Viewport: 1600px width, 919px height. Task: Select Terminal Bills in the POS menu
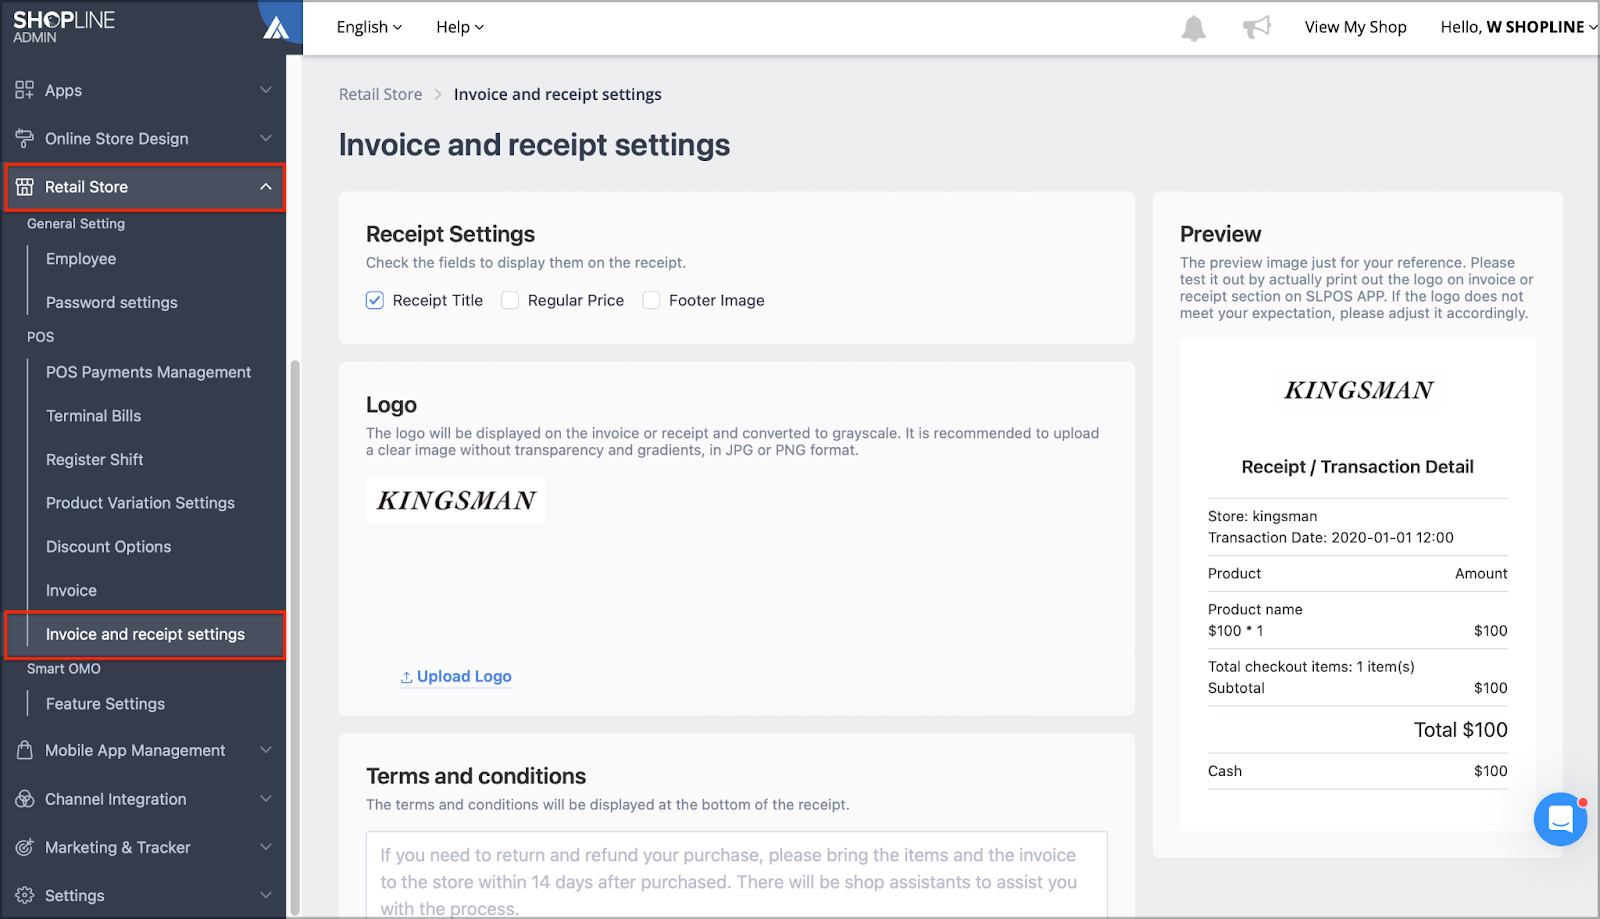[93, 415]
